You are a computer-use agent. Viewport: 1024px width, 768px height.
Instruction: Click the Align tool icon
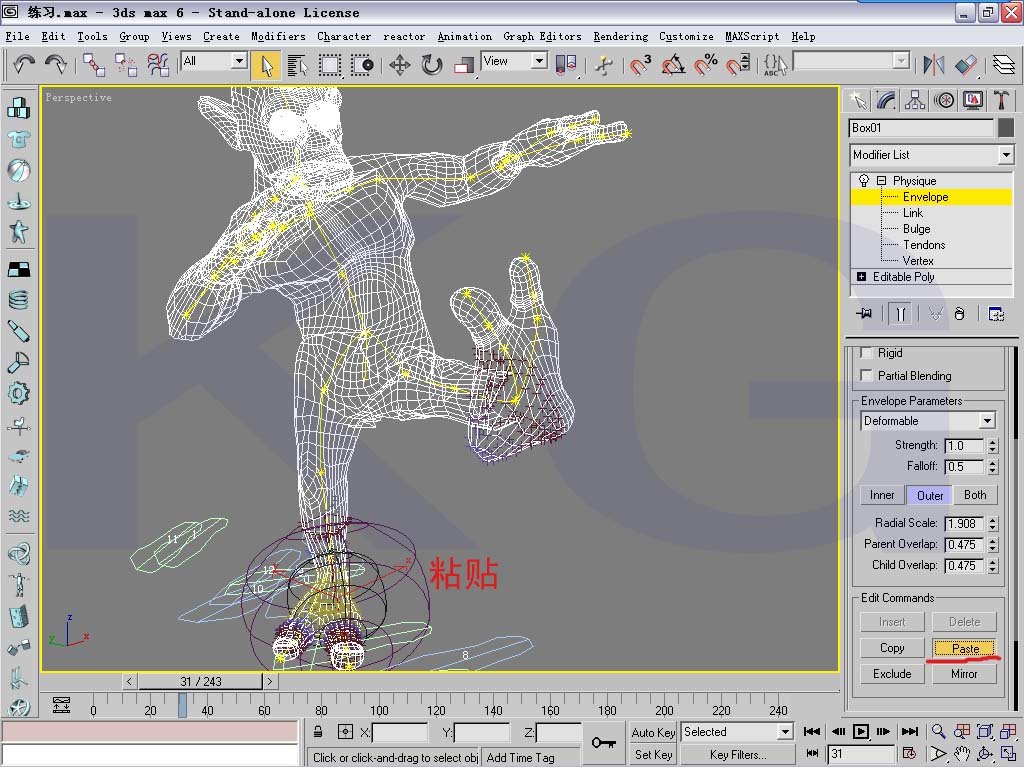click(965, 65)
